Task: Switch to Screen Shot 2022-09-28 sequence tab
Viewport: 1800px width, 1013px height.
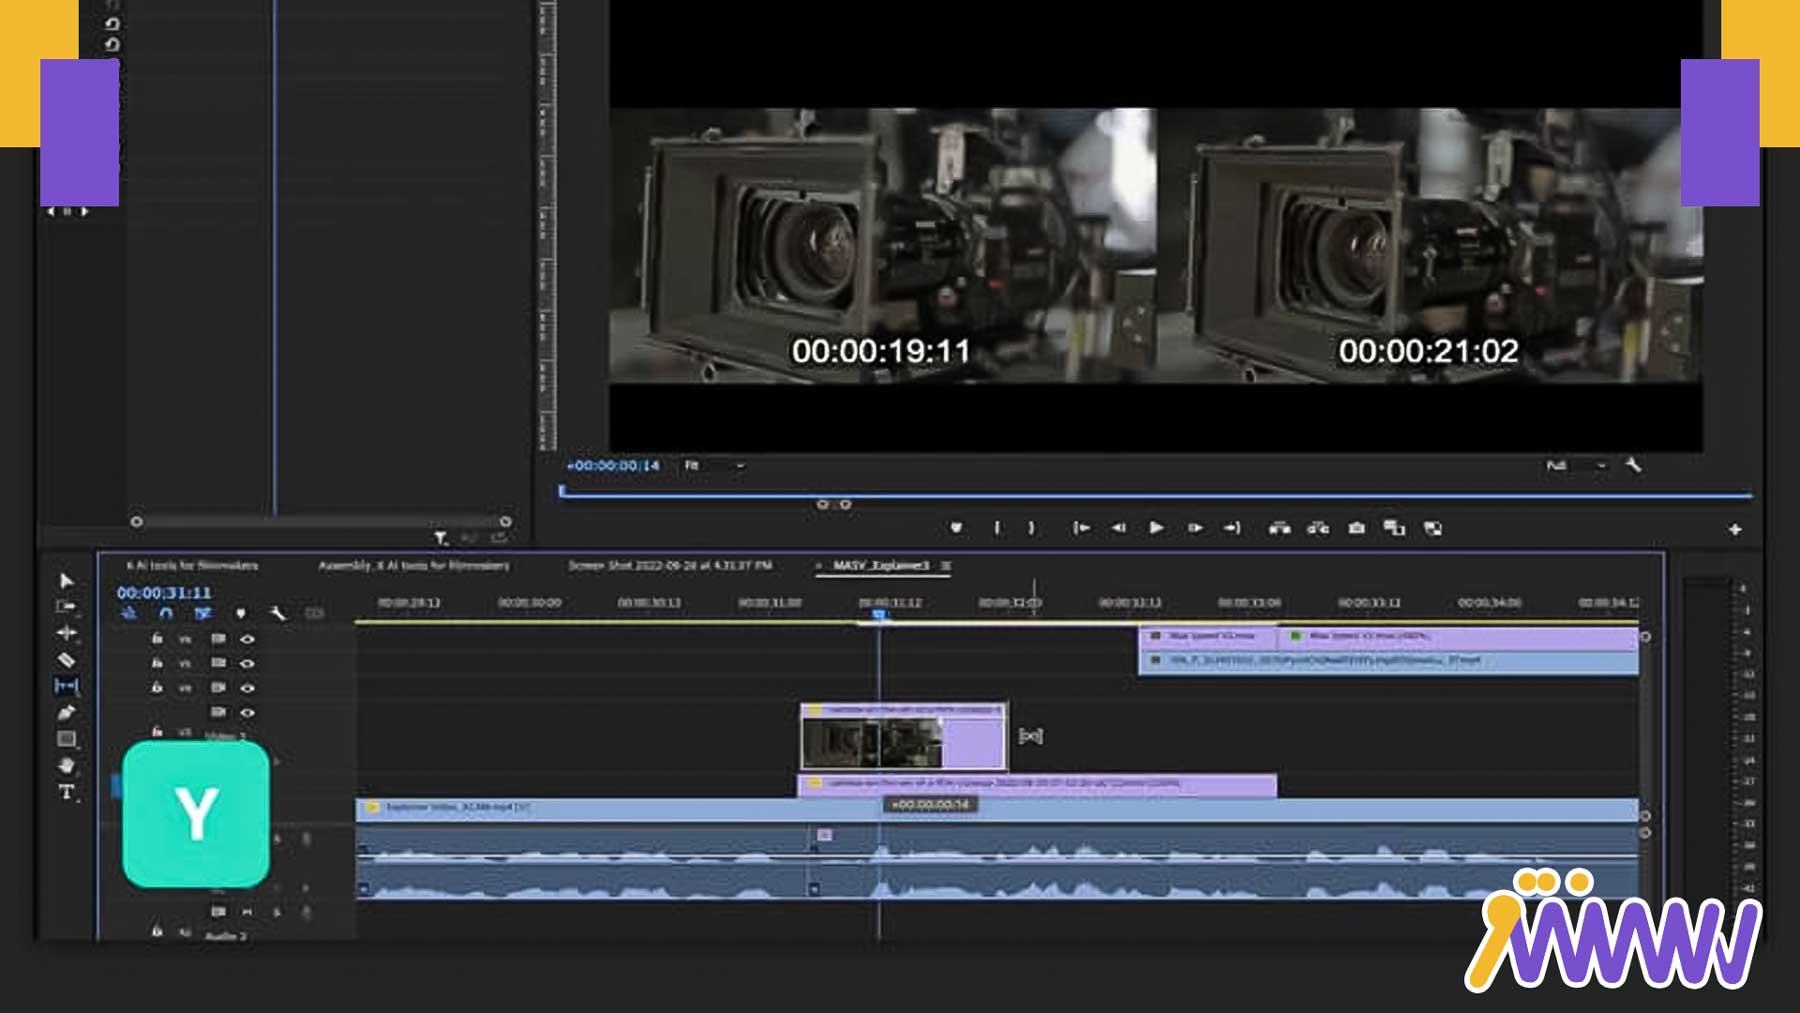Action: [669, 566]
